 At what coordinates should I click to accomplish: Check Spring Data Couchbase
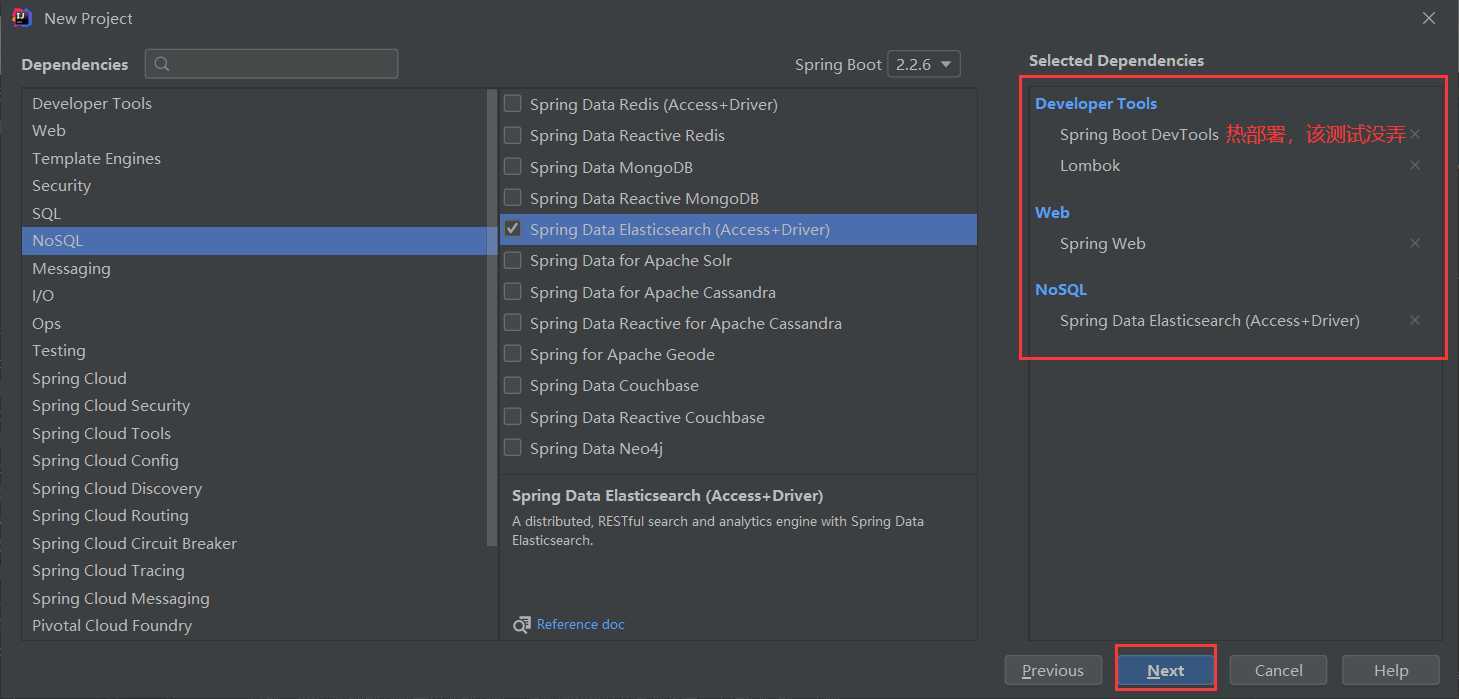(x=513, y=385)
